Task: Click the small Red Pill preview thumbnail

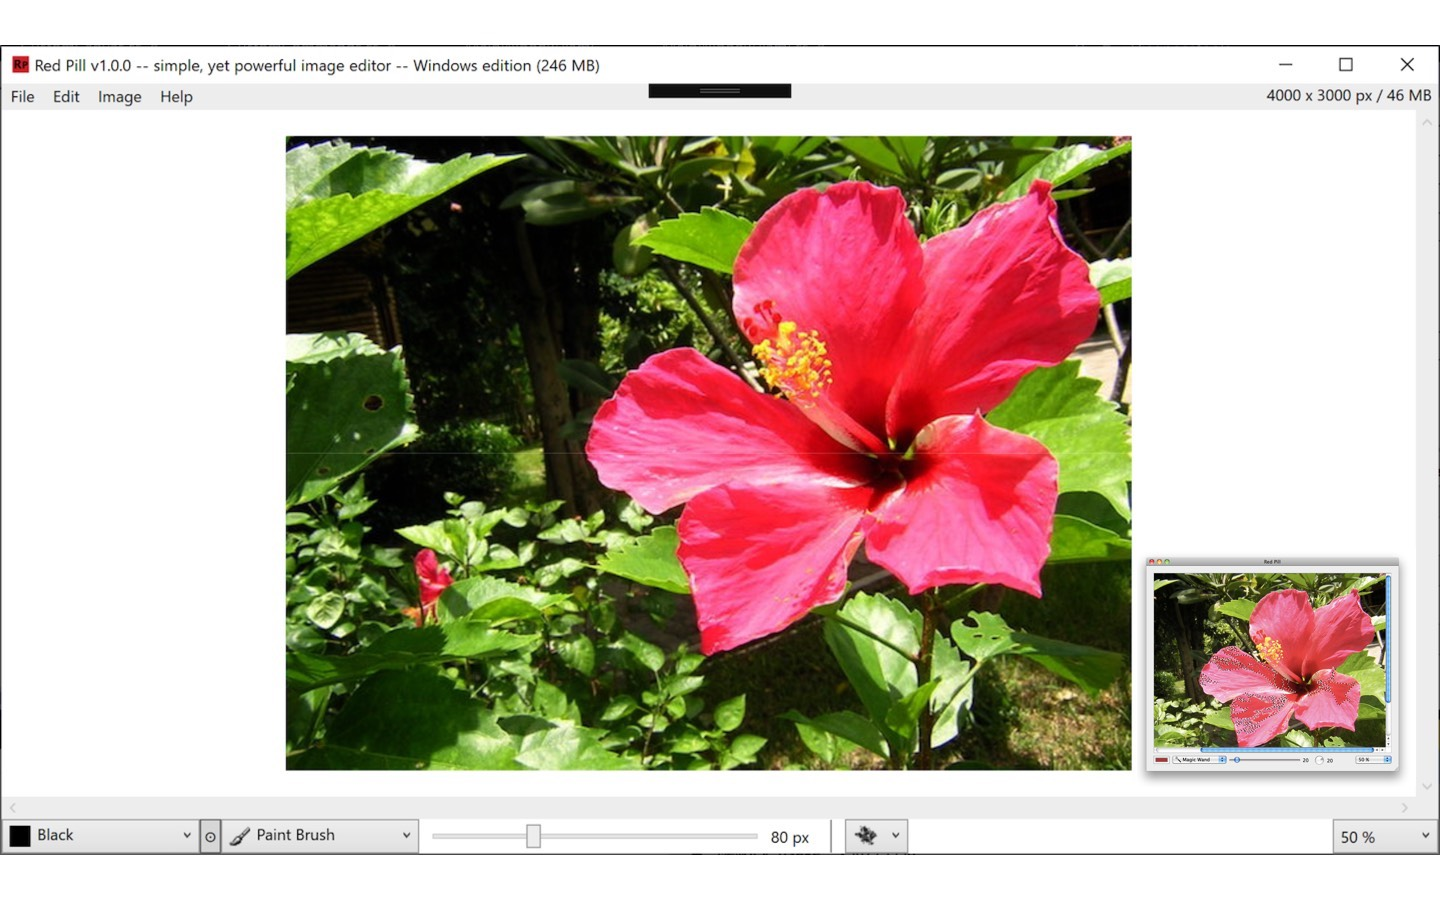Action: 1271,664
